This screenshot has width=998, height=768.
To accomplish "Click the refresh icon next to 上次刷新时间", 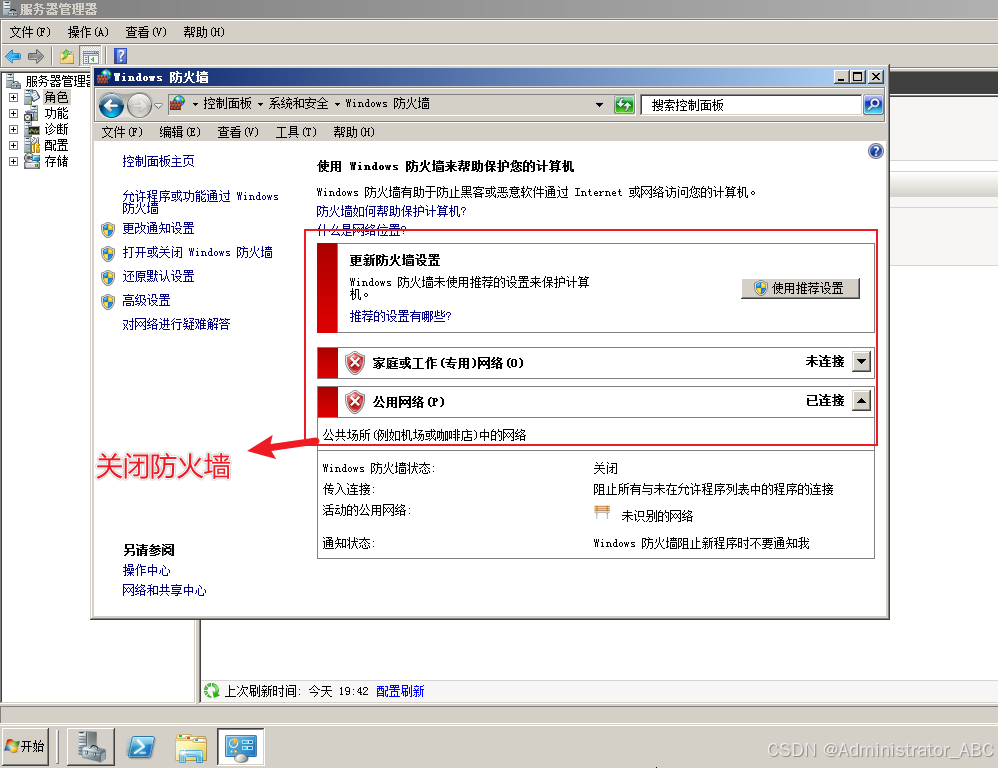I will pyautogui.click(x=211, y=690).
